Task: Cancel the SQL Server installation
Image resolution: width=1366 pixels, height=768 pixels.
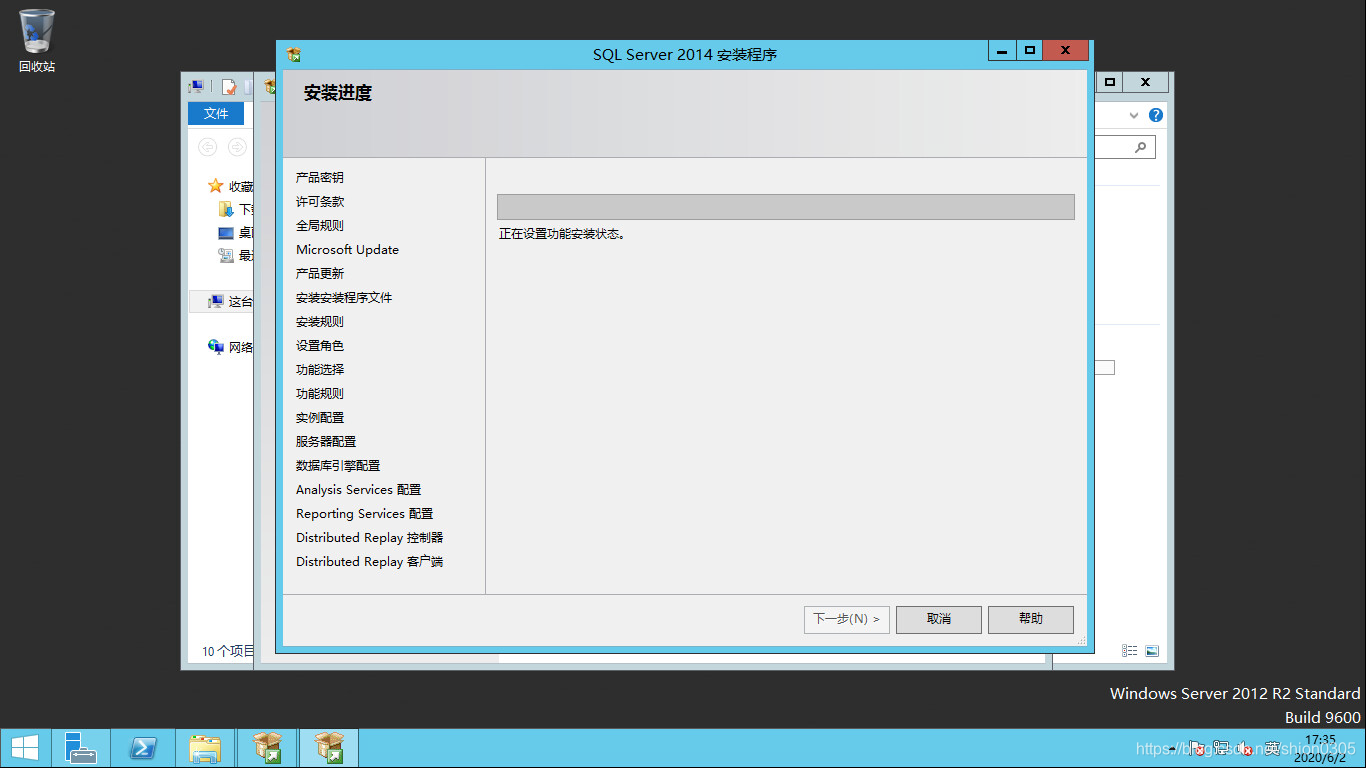Action: point(939,619)
